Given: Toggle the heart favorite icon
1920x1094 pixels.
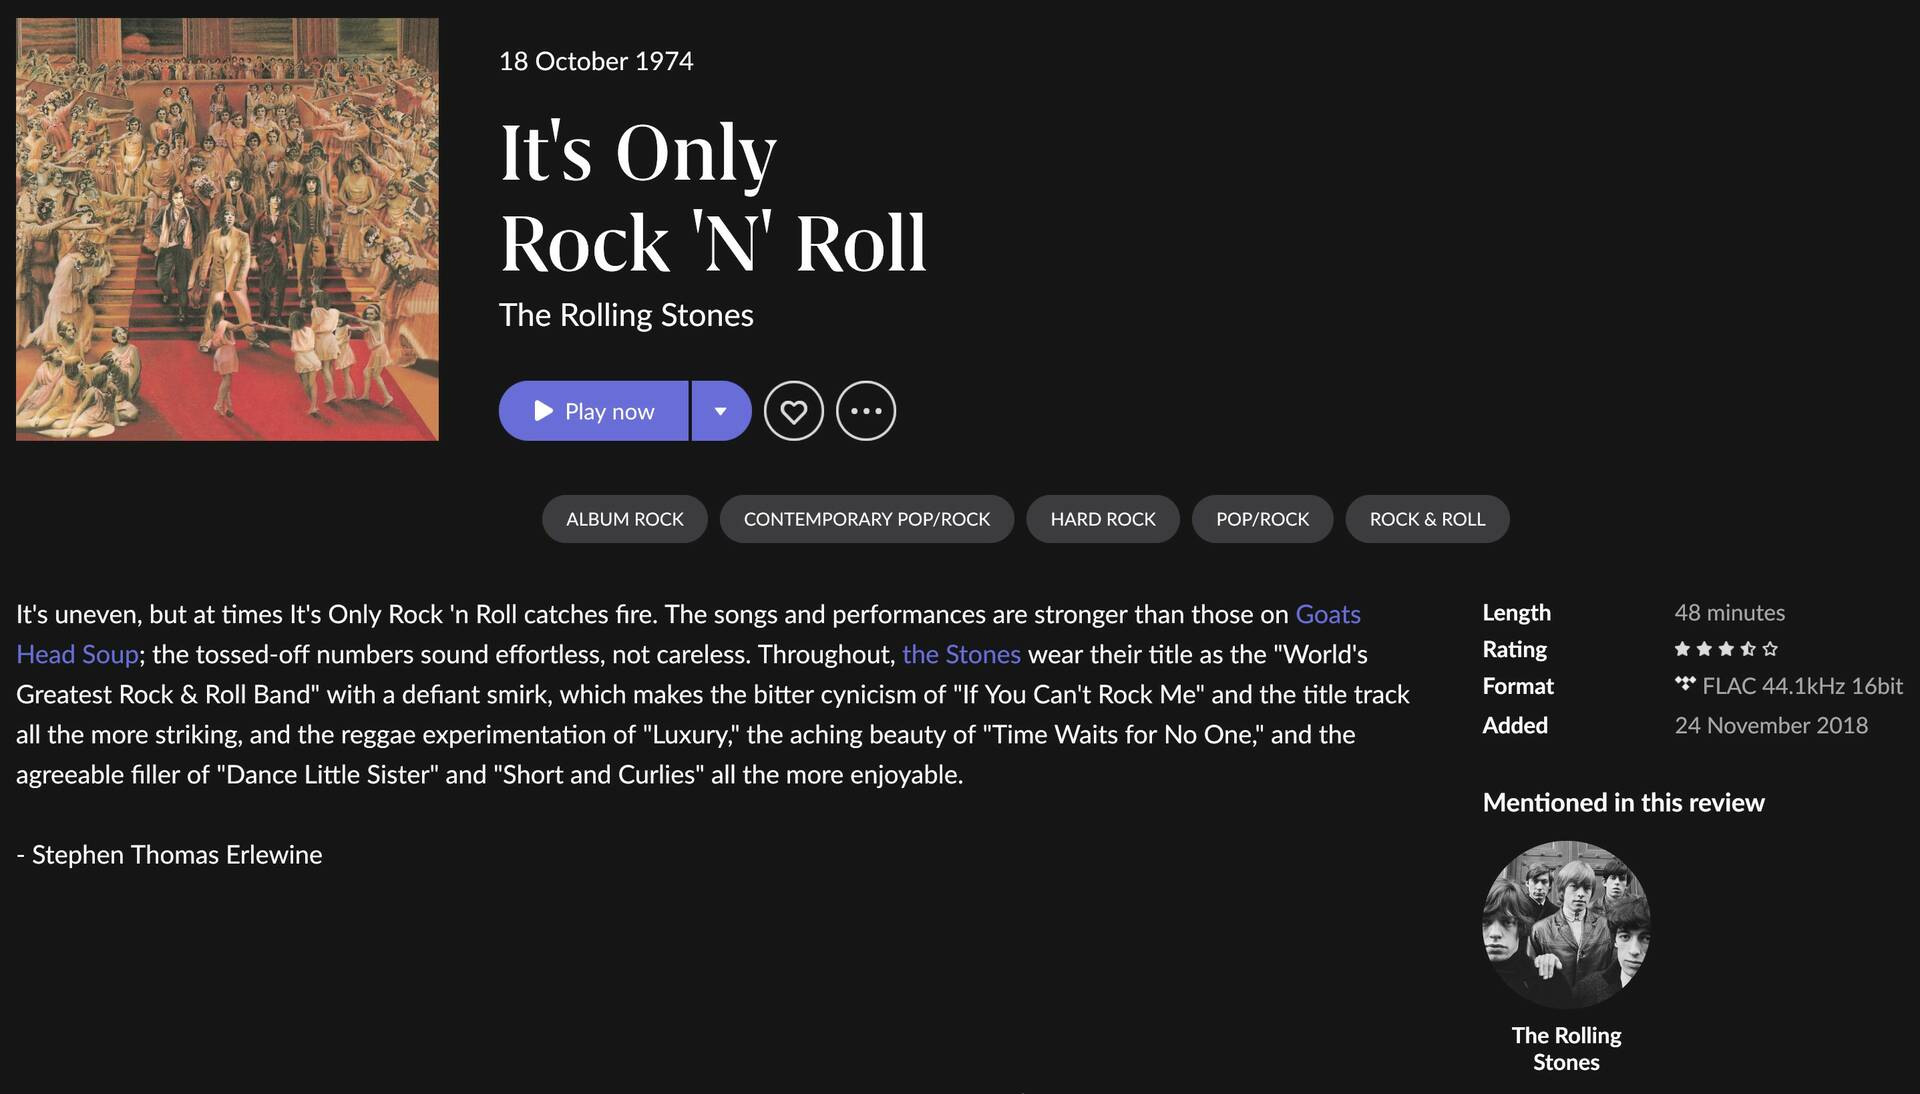Looking at the screenshot, I should coord(794,411).
